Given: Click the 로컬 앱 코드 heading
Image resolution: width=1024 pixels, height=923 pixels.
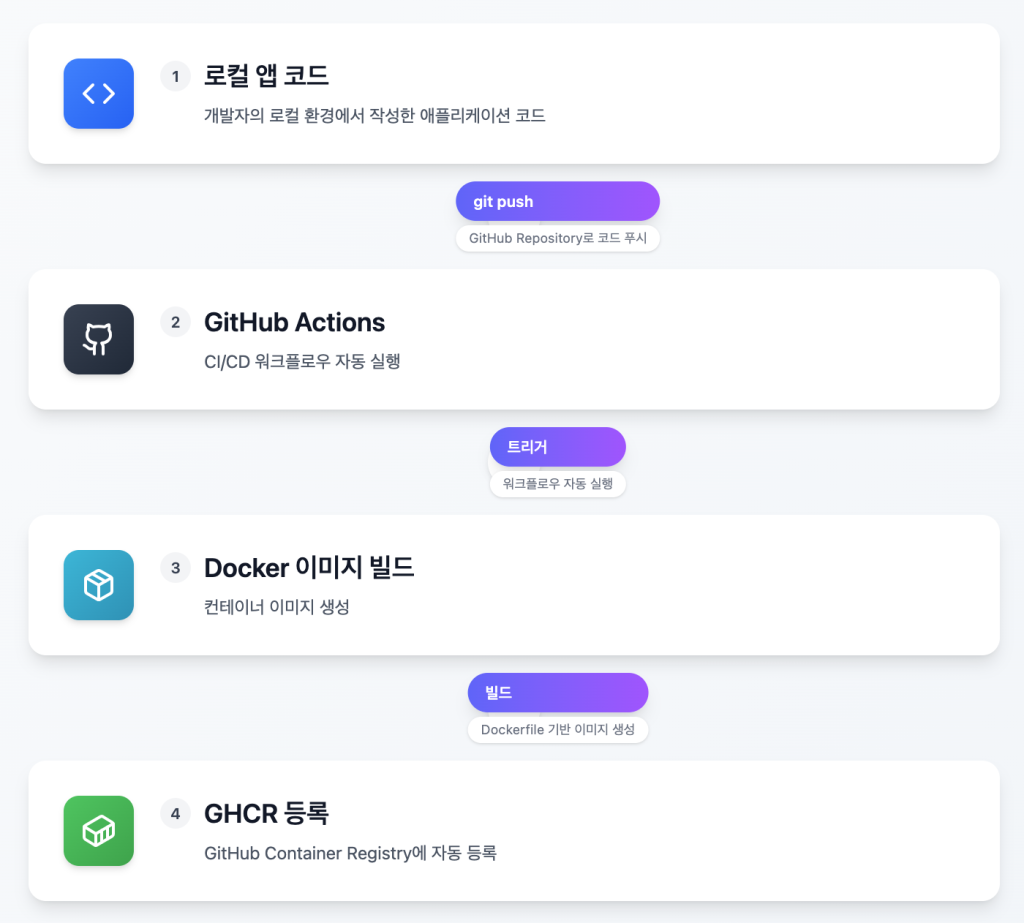Looking at the screenshot, I should pos(266,76).
